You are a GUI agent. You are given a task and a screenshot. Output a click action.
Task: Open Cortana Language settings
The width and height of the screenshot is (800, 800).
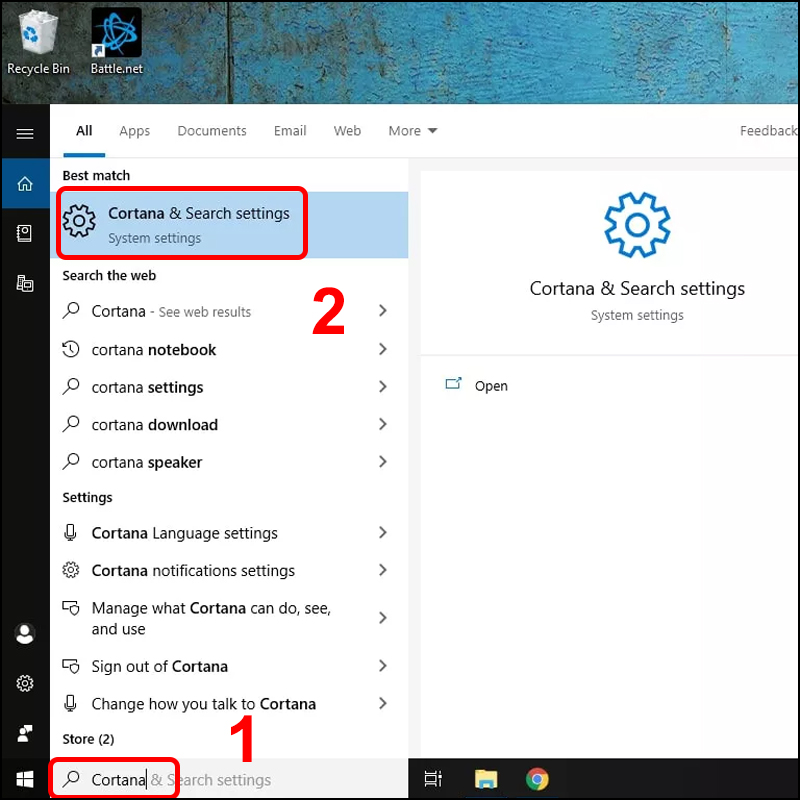point(229,533)
